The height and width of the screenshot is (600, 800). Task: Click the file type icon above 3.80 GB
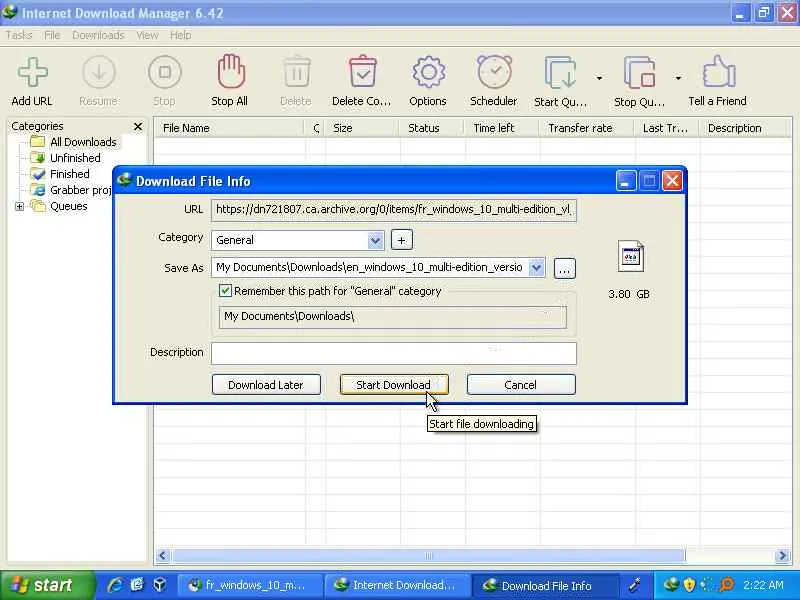pyautogui.click(x=631, y=257)
